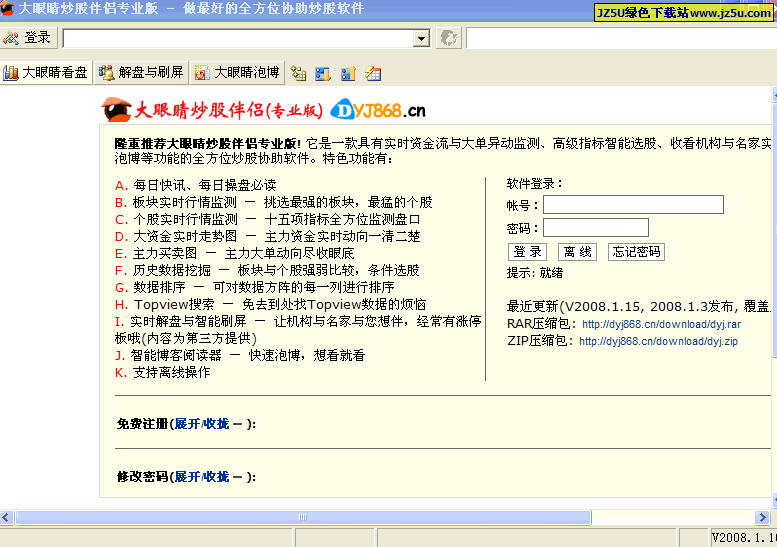777x547 pixels.
Task: Click the grid with diamonds toolbar icon
Action: (298, 73)
